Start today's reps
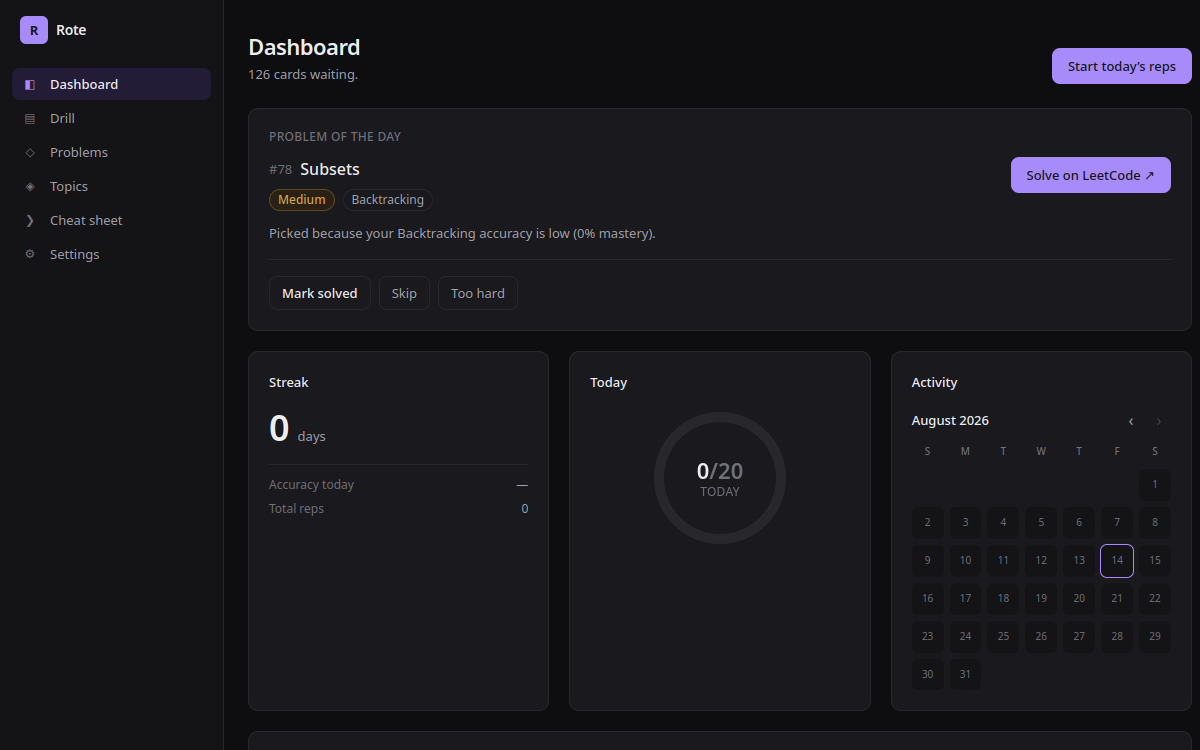 (x=1122, y=66)
